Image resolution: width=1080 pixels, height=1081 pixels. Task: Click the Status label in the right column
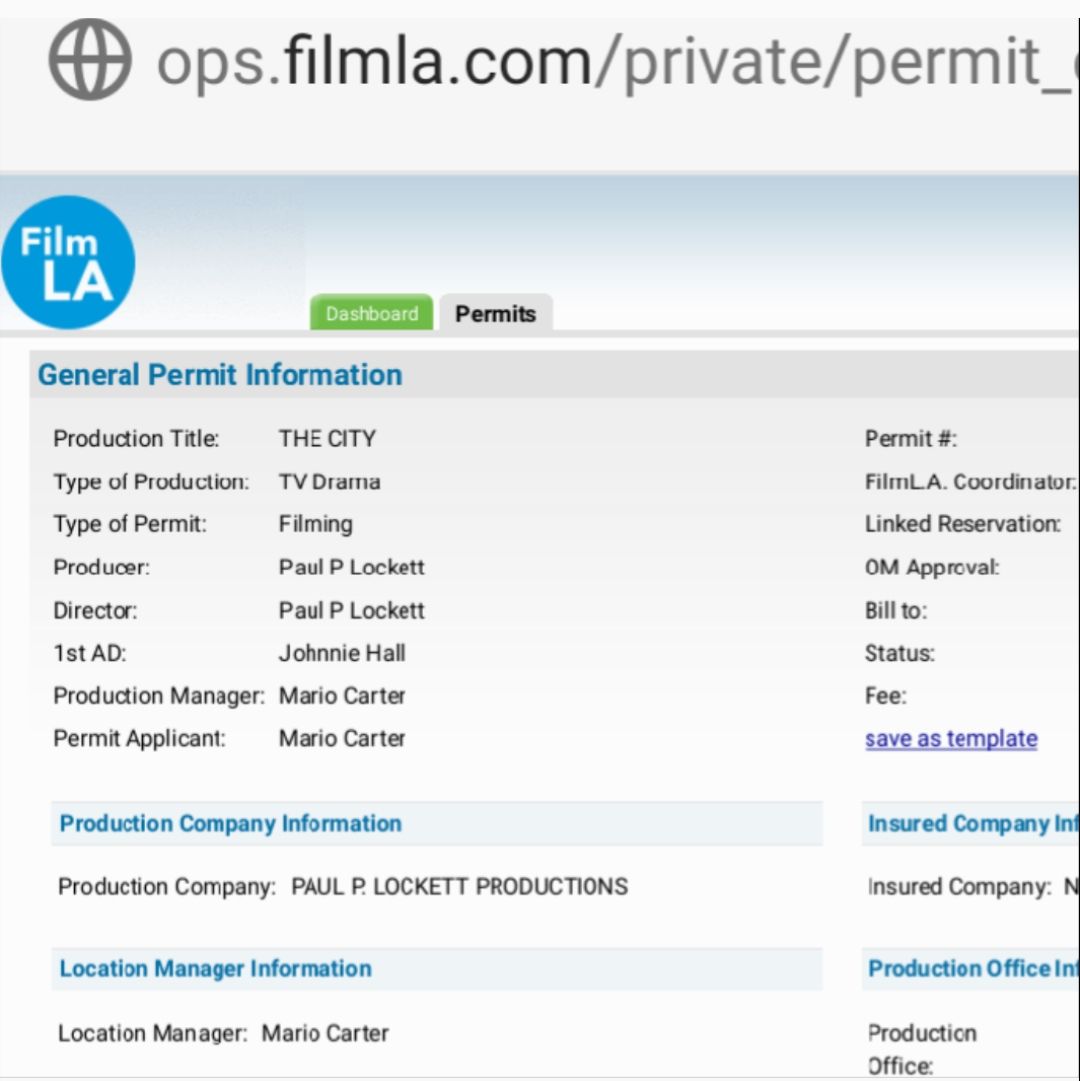pyautogui.click(x=899, y=653)
